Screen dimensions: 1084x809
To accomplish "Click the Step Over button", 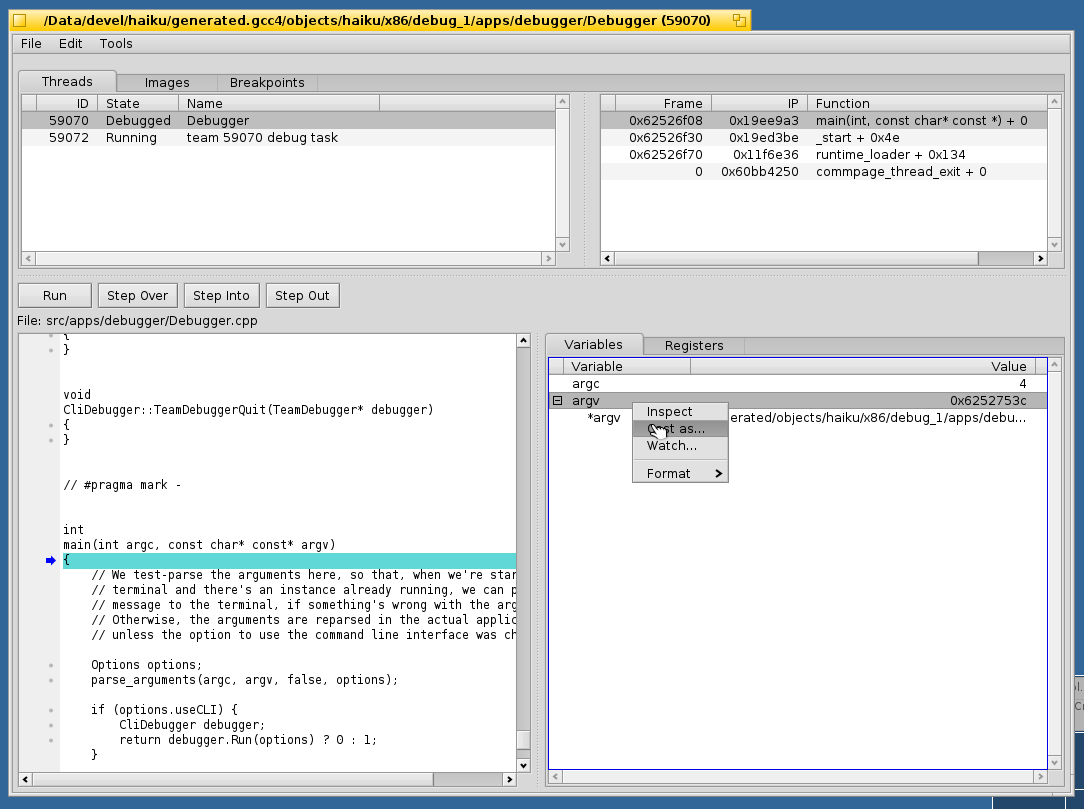I will pyautogui.click(x=138, y=296).
